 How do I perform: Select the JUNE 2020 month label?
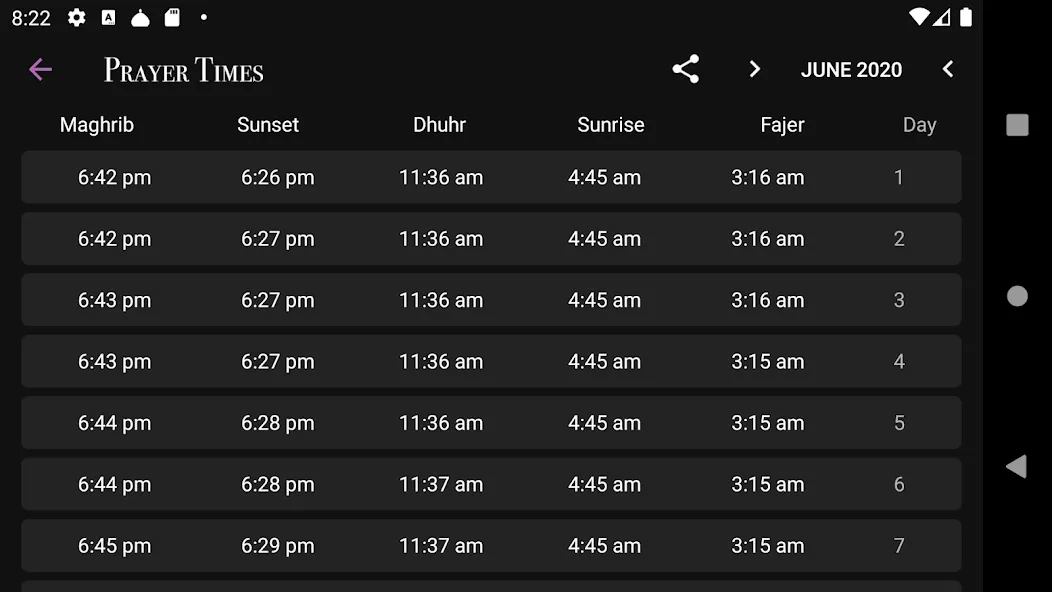click(x=851, y=70)
